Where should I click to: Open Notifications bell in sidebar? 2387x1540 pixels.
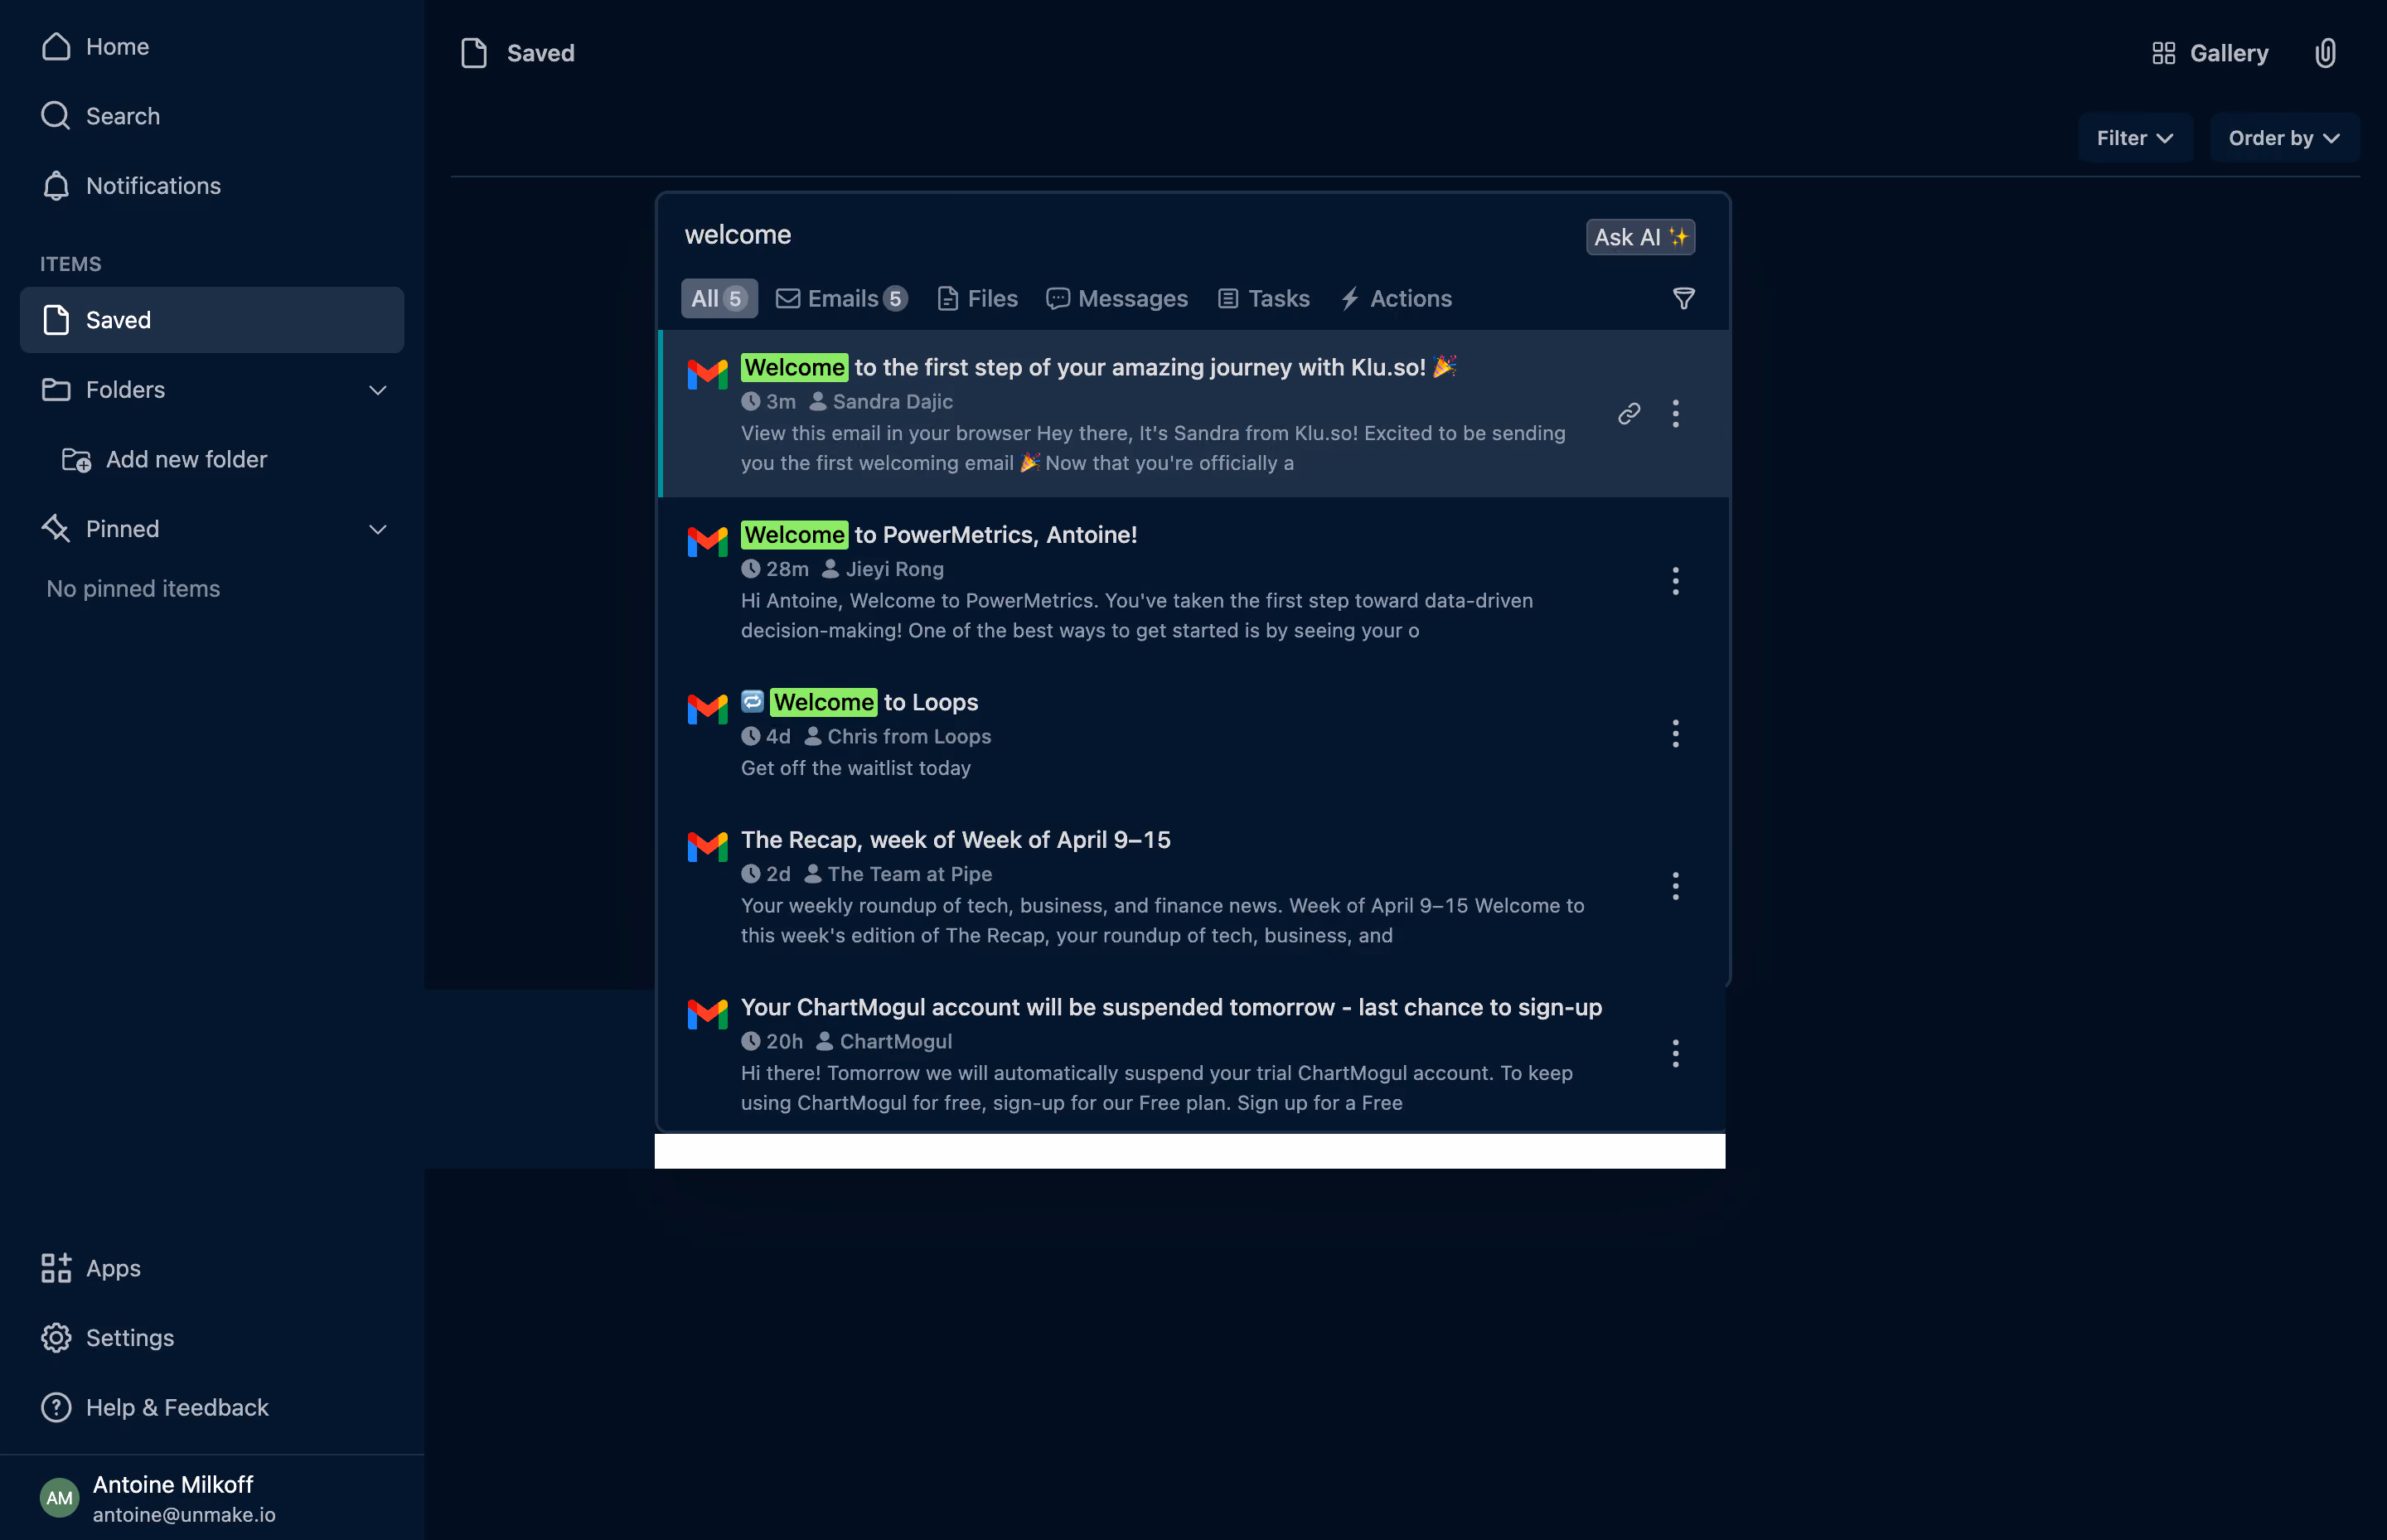coord(131,185)
